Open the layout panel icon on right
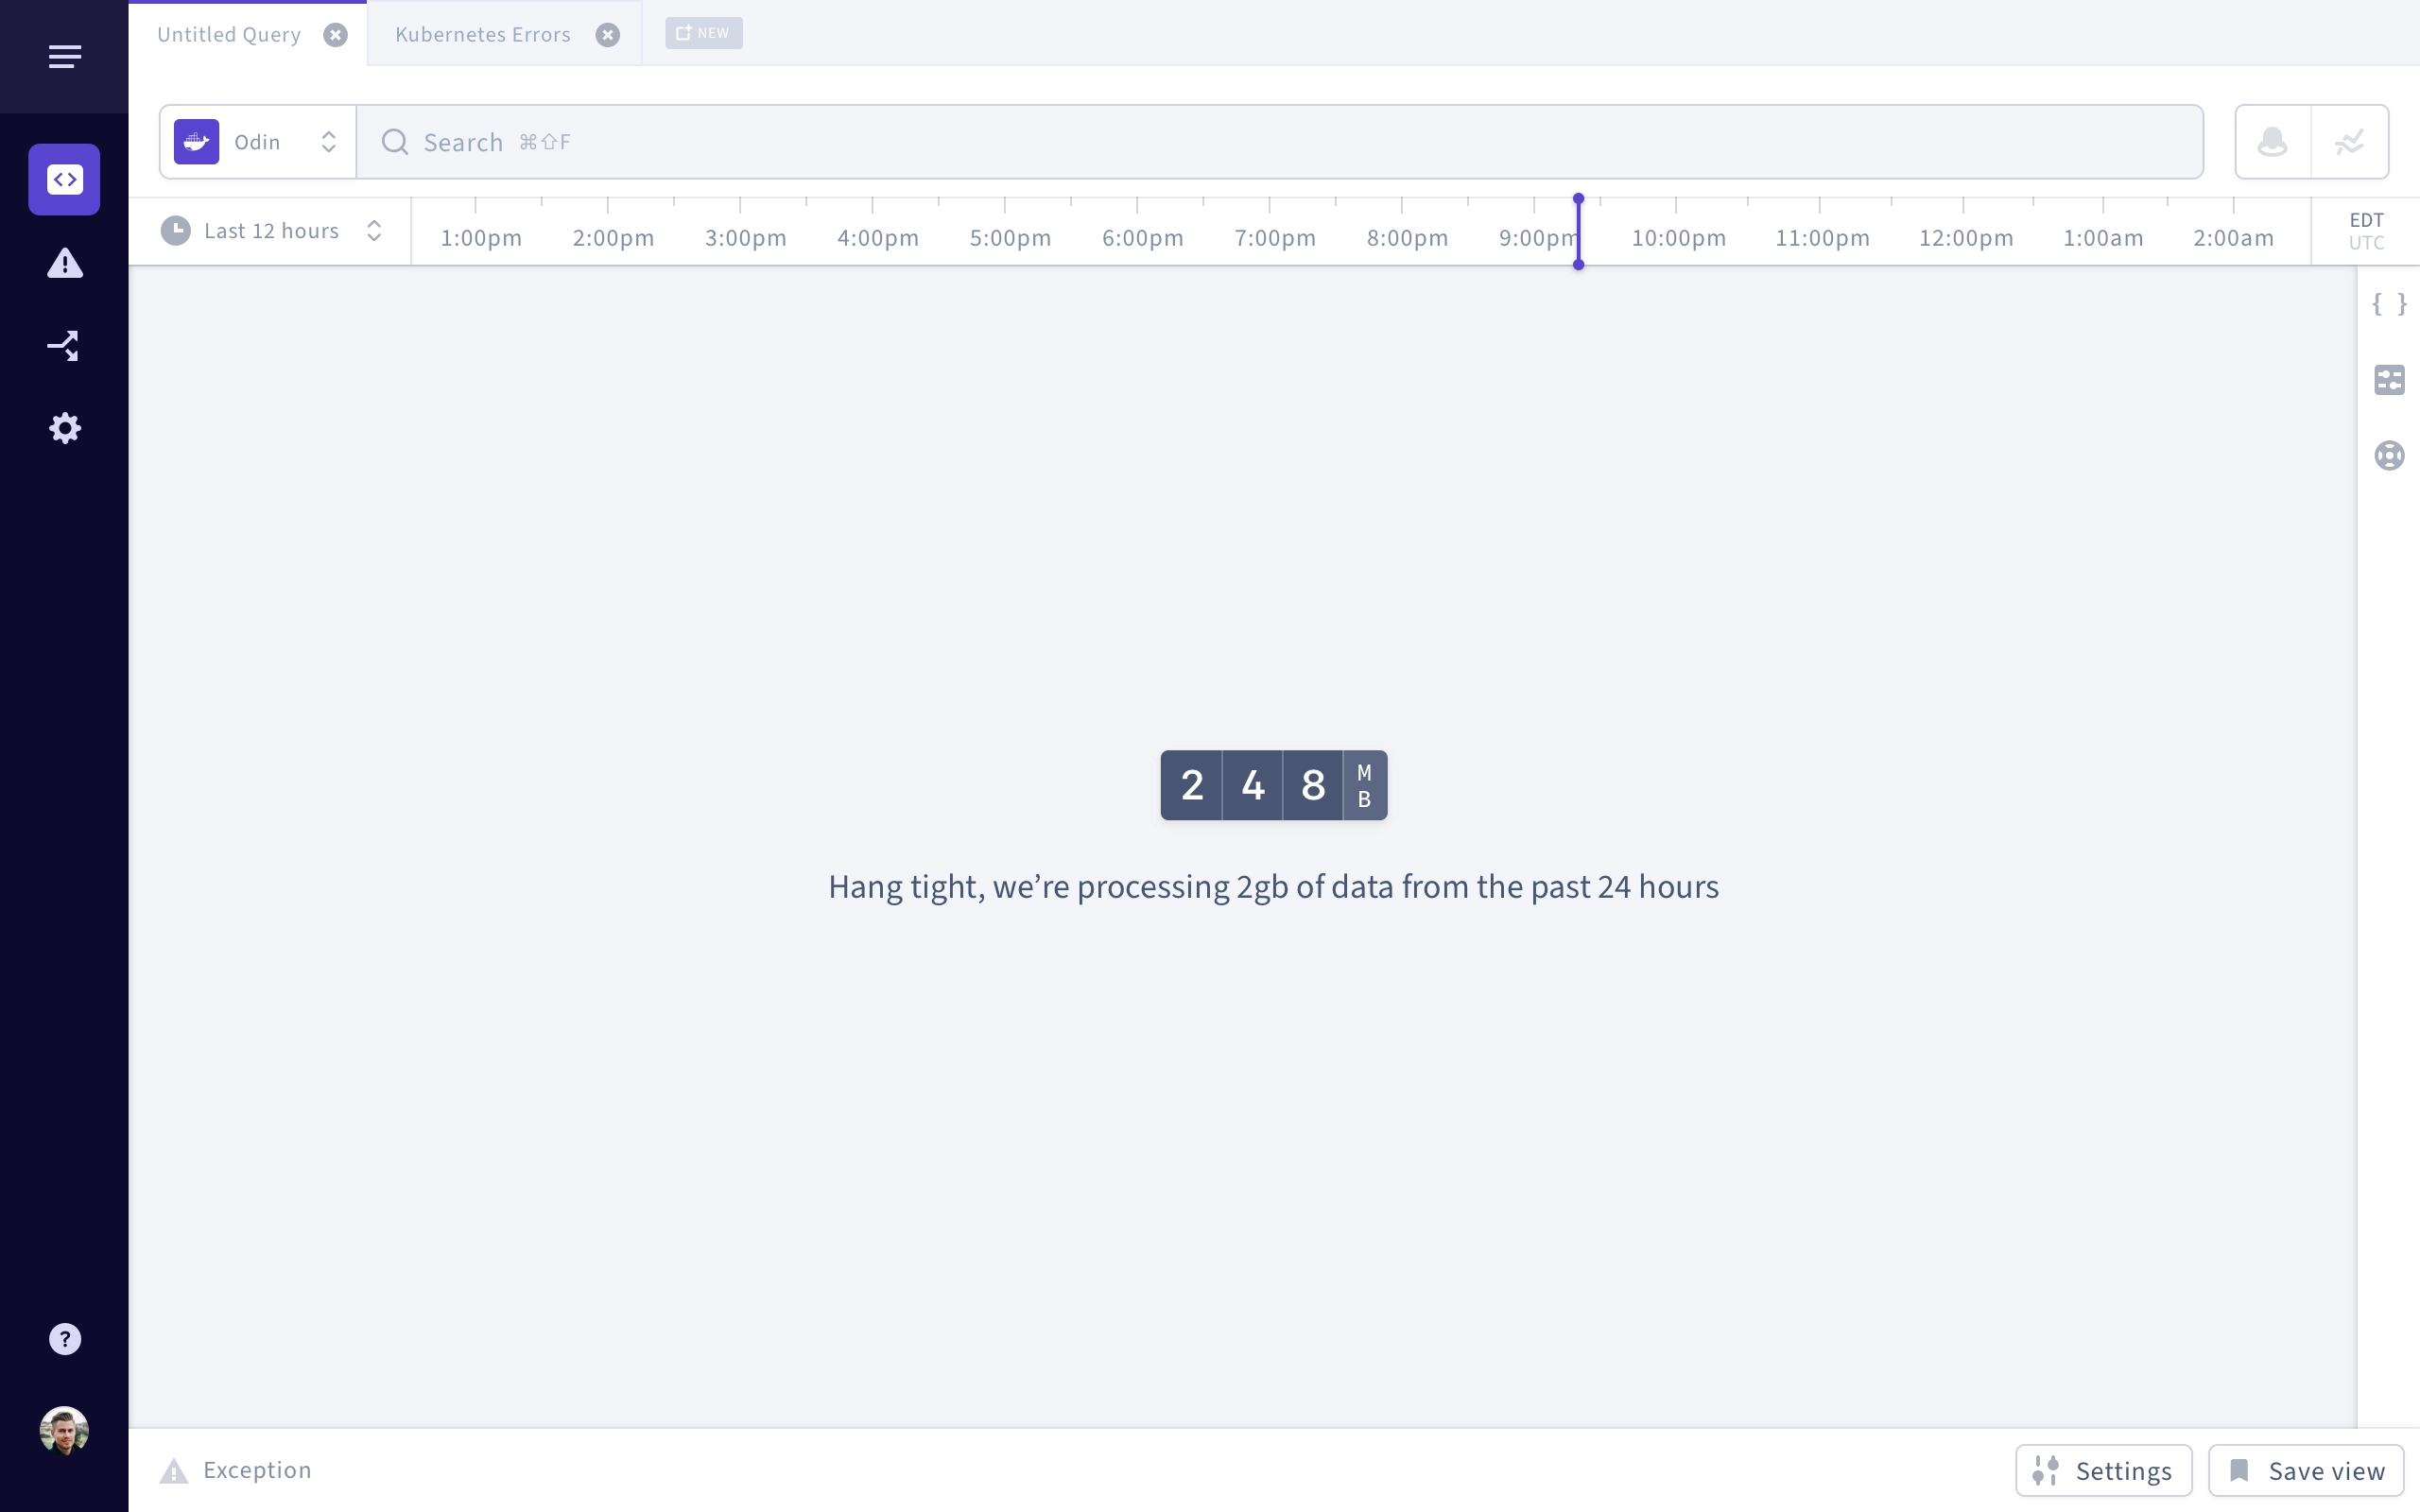 [x=2389, y=380]
